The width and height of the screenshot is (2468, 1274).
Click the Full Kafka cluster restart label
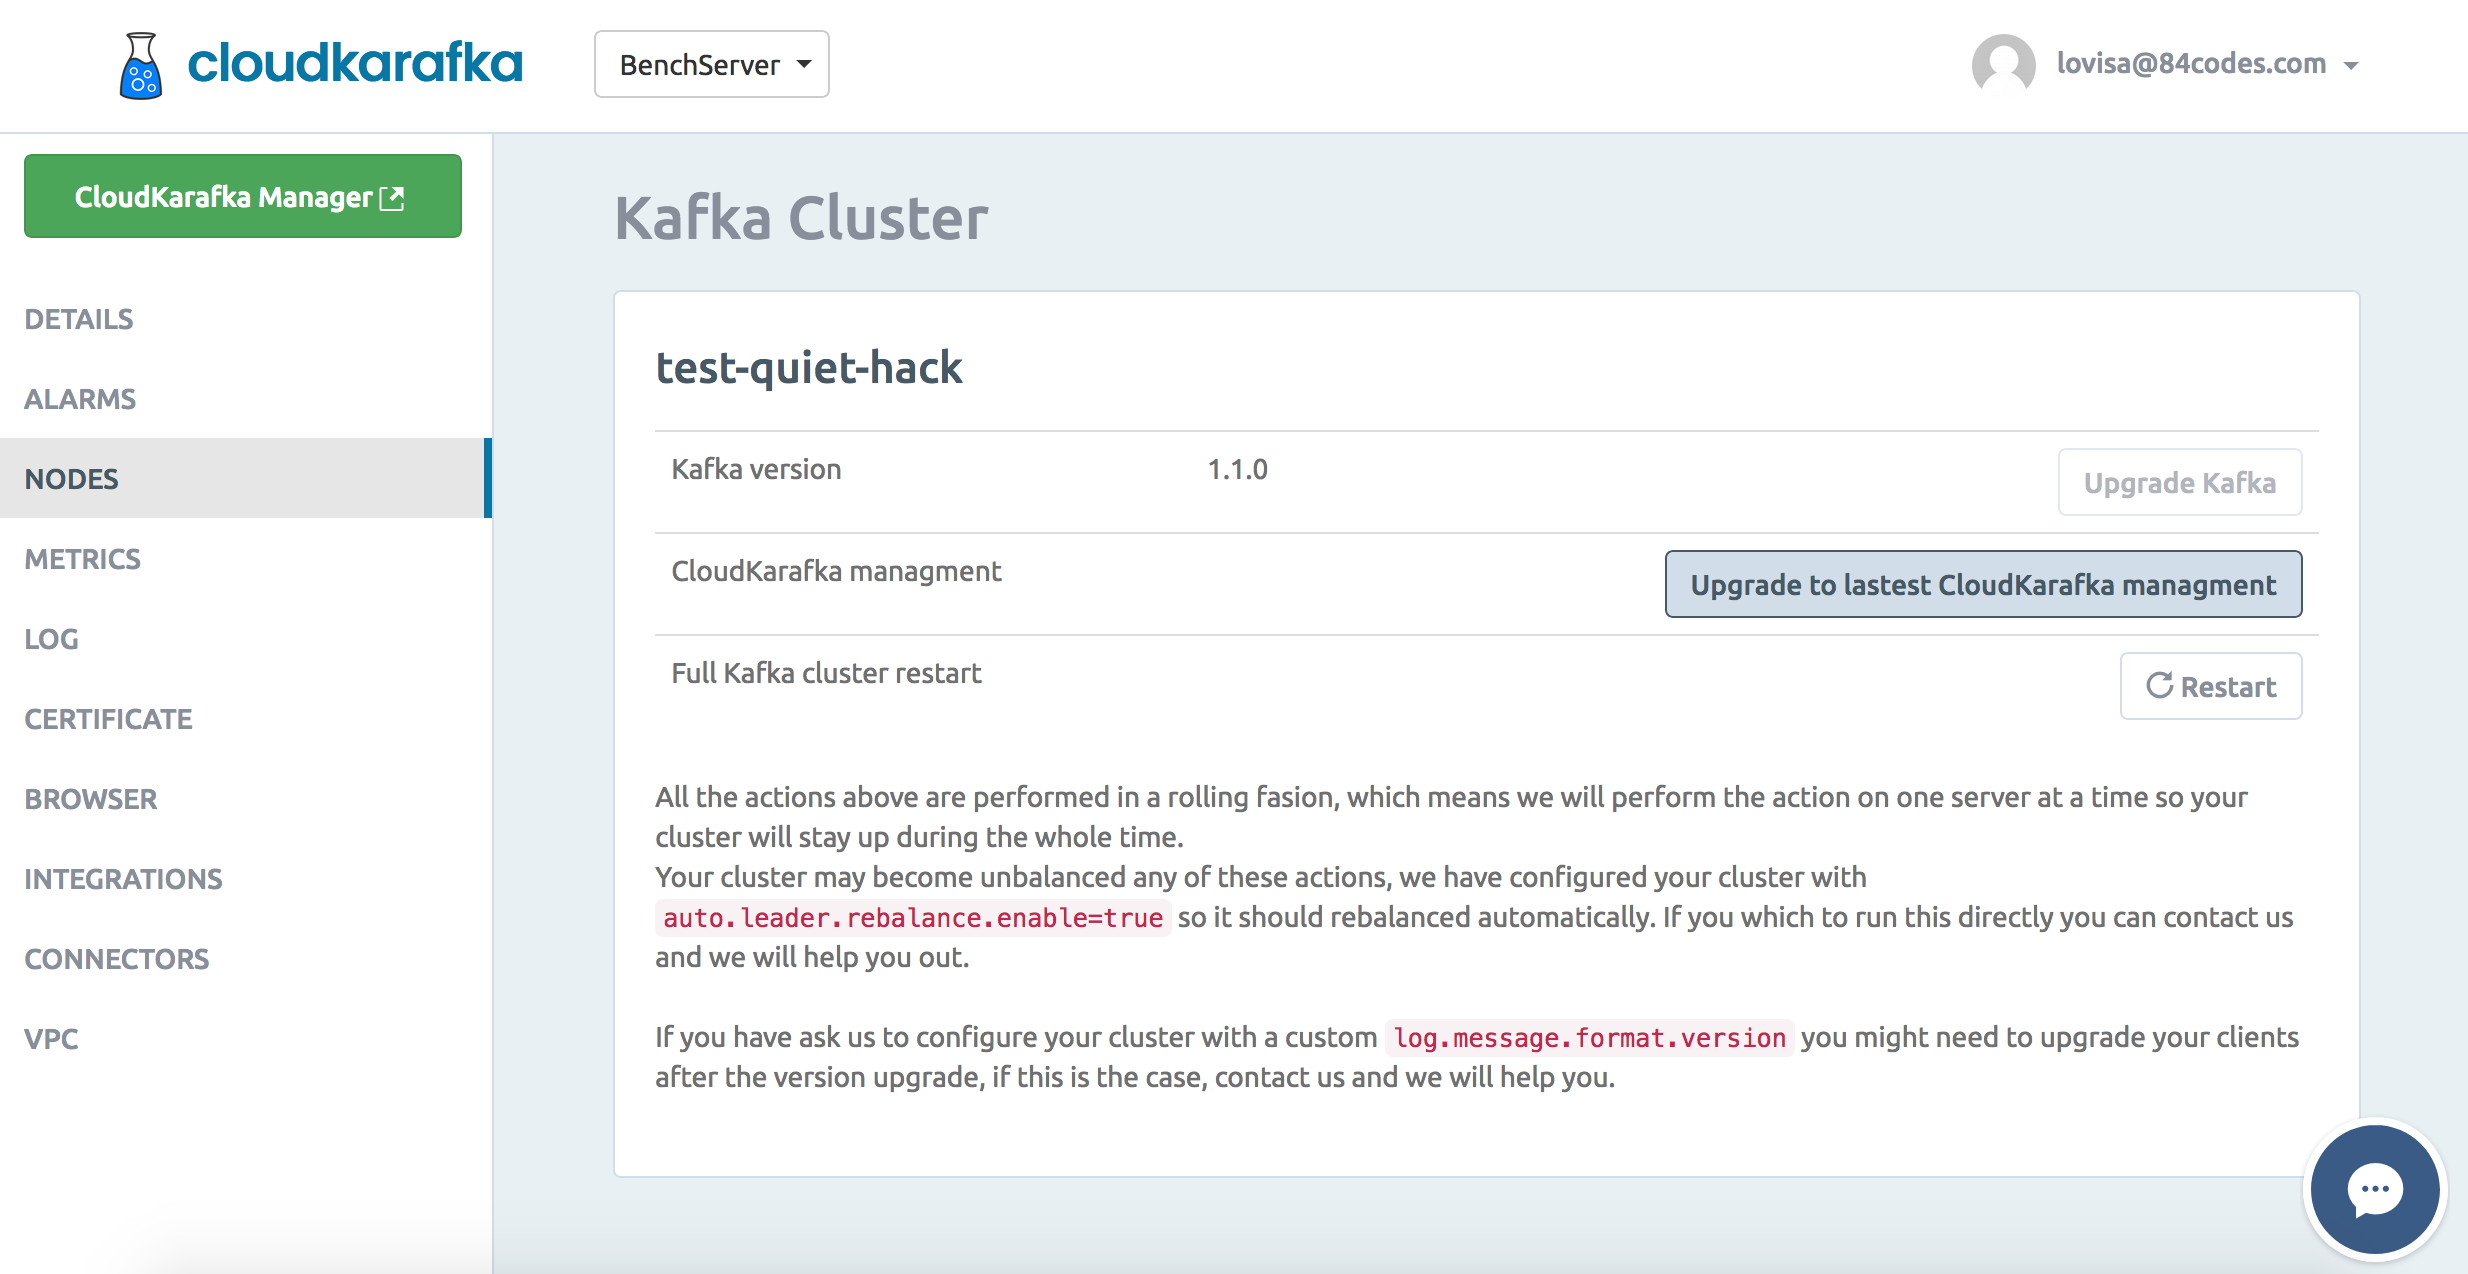coord(826,673)
